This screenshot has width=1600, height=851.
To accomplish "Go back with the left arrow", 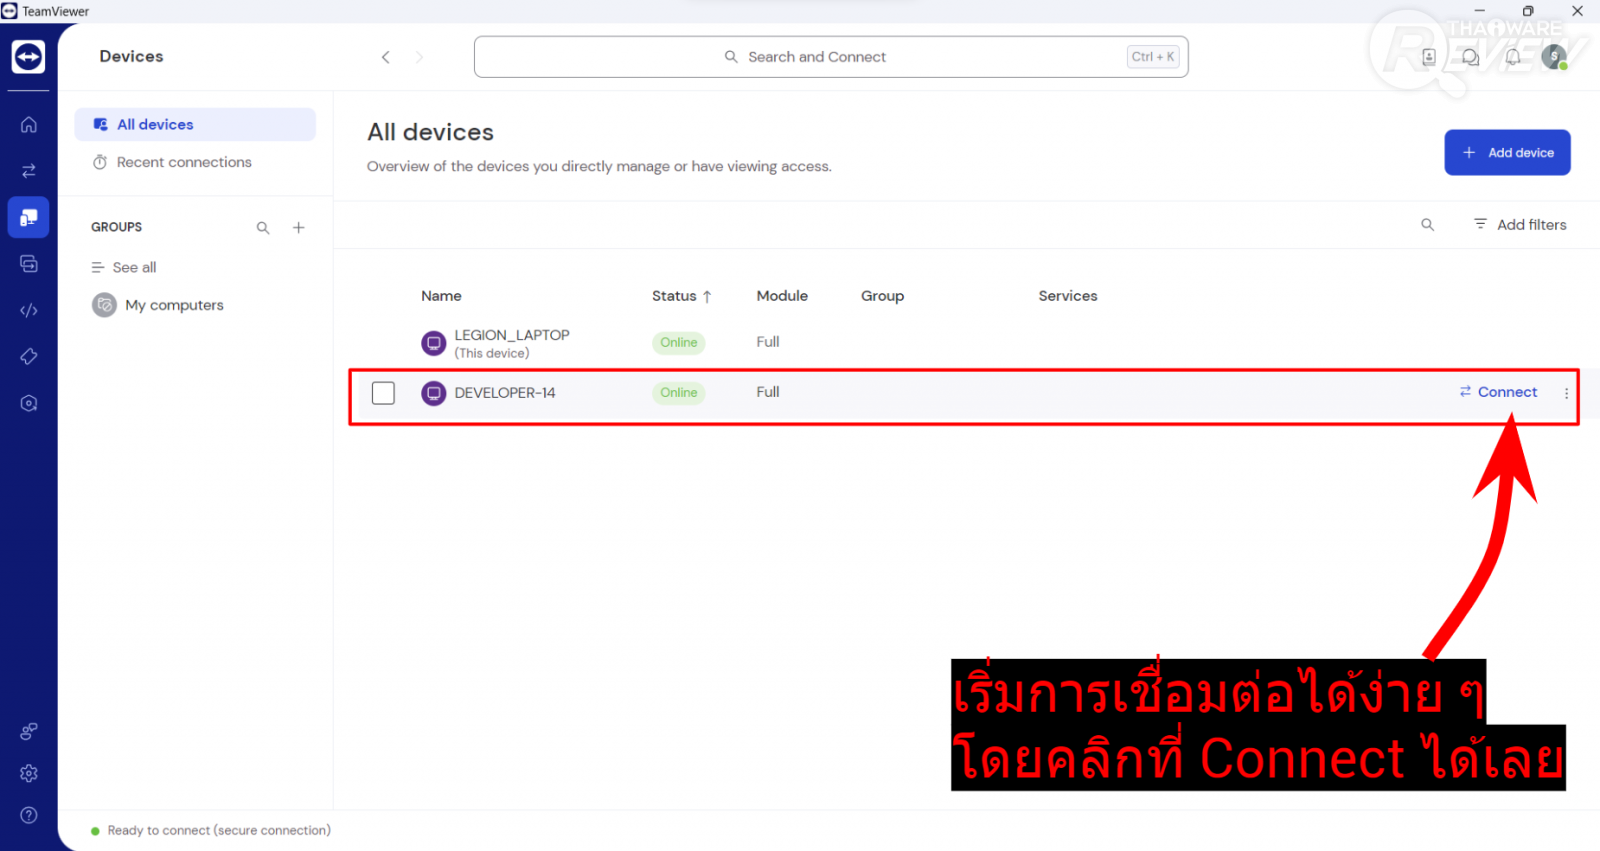I will [x=386, y=57].
